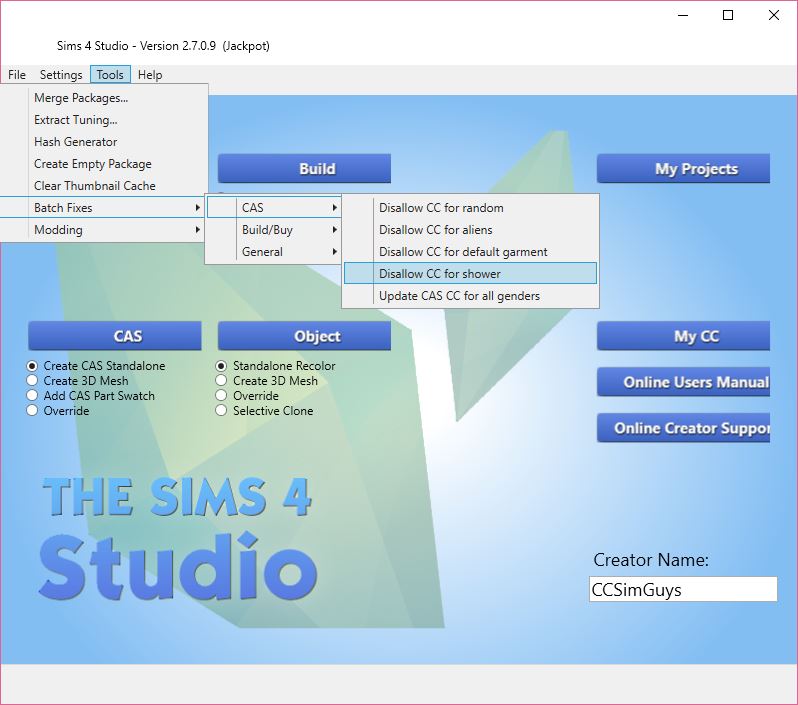Screen dimensions: 798x705
Task: Open the Settings menu
Action: (61, 75)
